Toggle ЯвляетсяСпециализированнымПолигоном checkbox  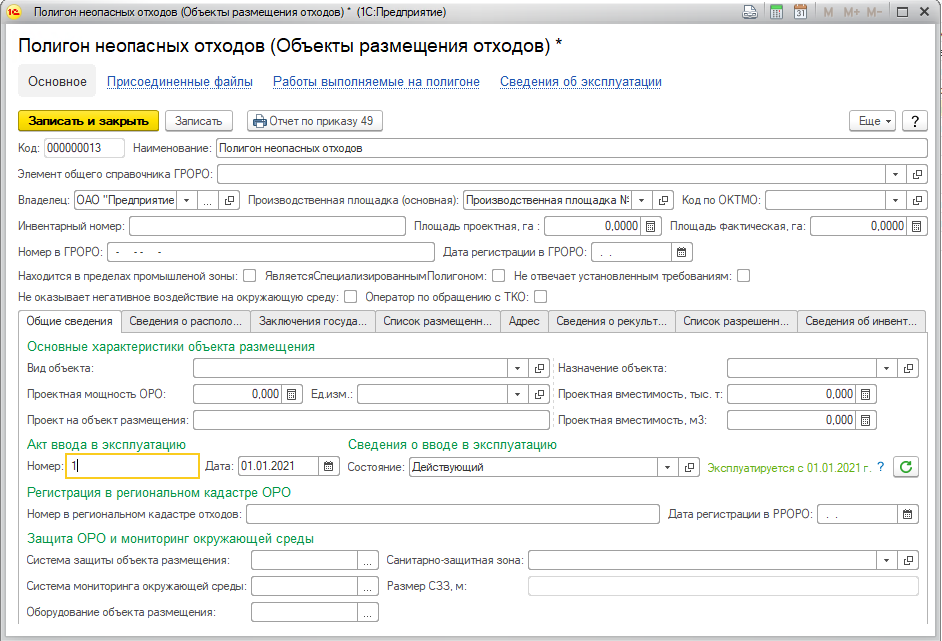(x=498, y=276)
